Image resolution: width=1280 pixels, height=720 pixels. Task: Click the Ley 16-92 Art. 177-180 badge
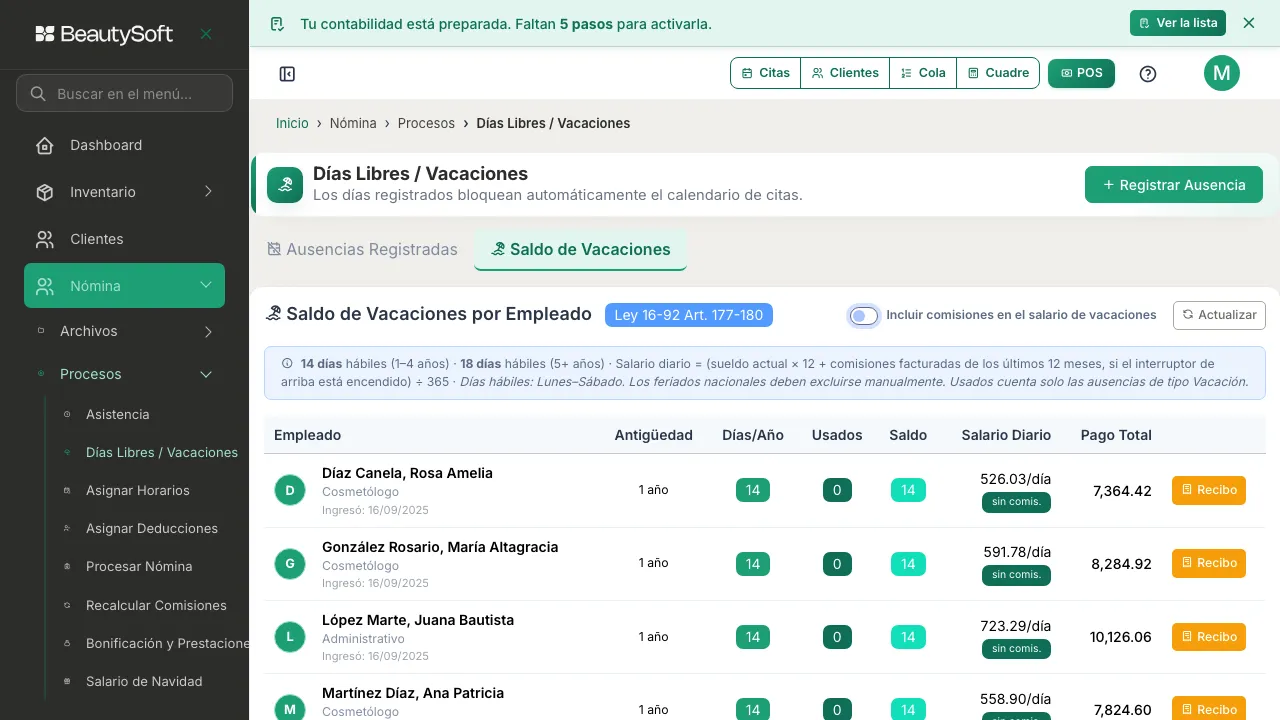pyautogui.click(x=689, y=315)
